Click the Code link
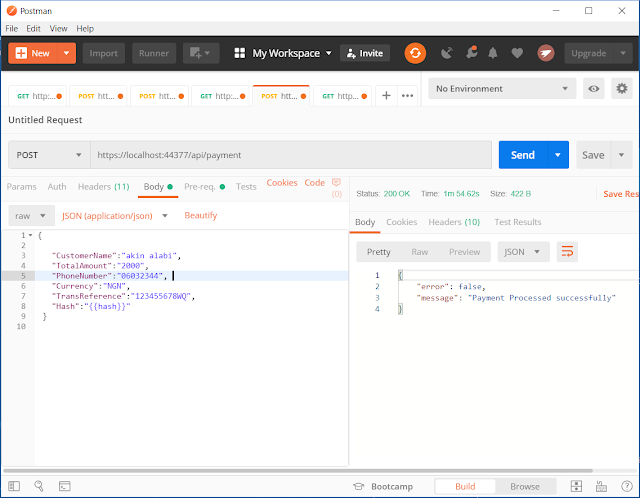The width and height of the screenshot is (640, 498). [x=314, y=182]
